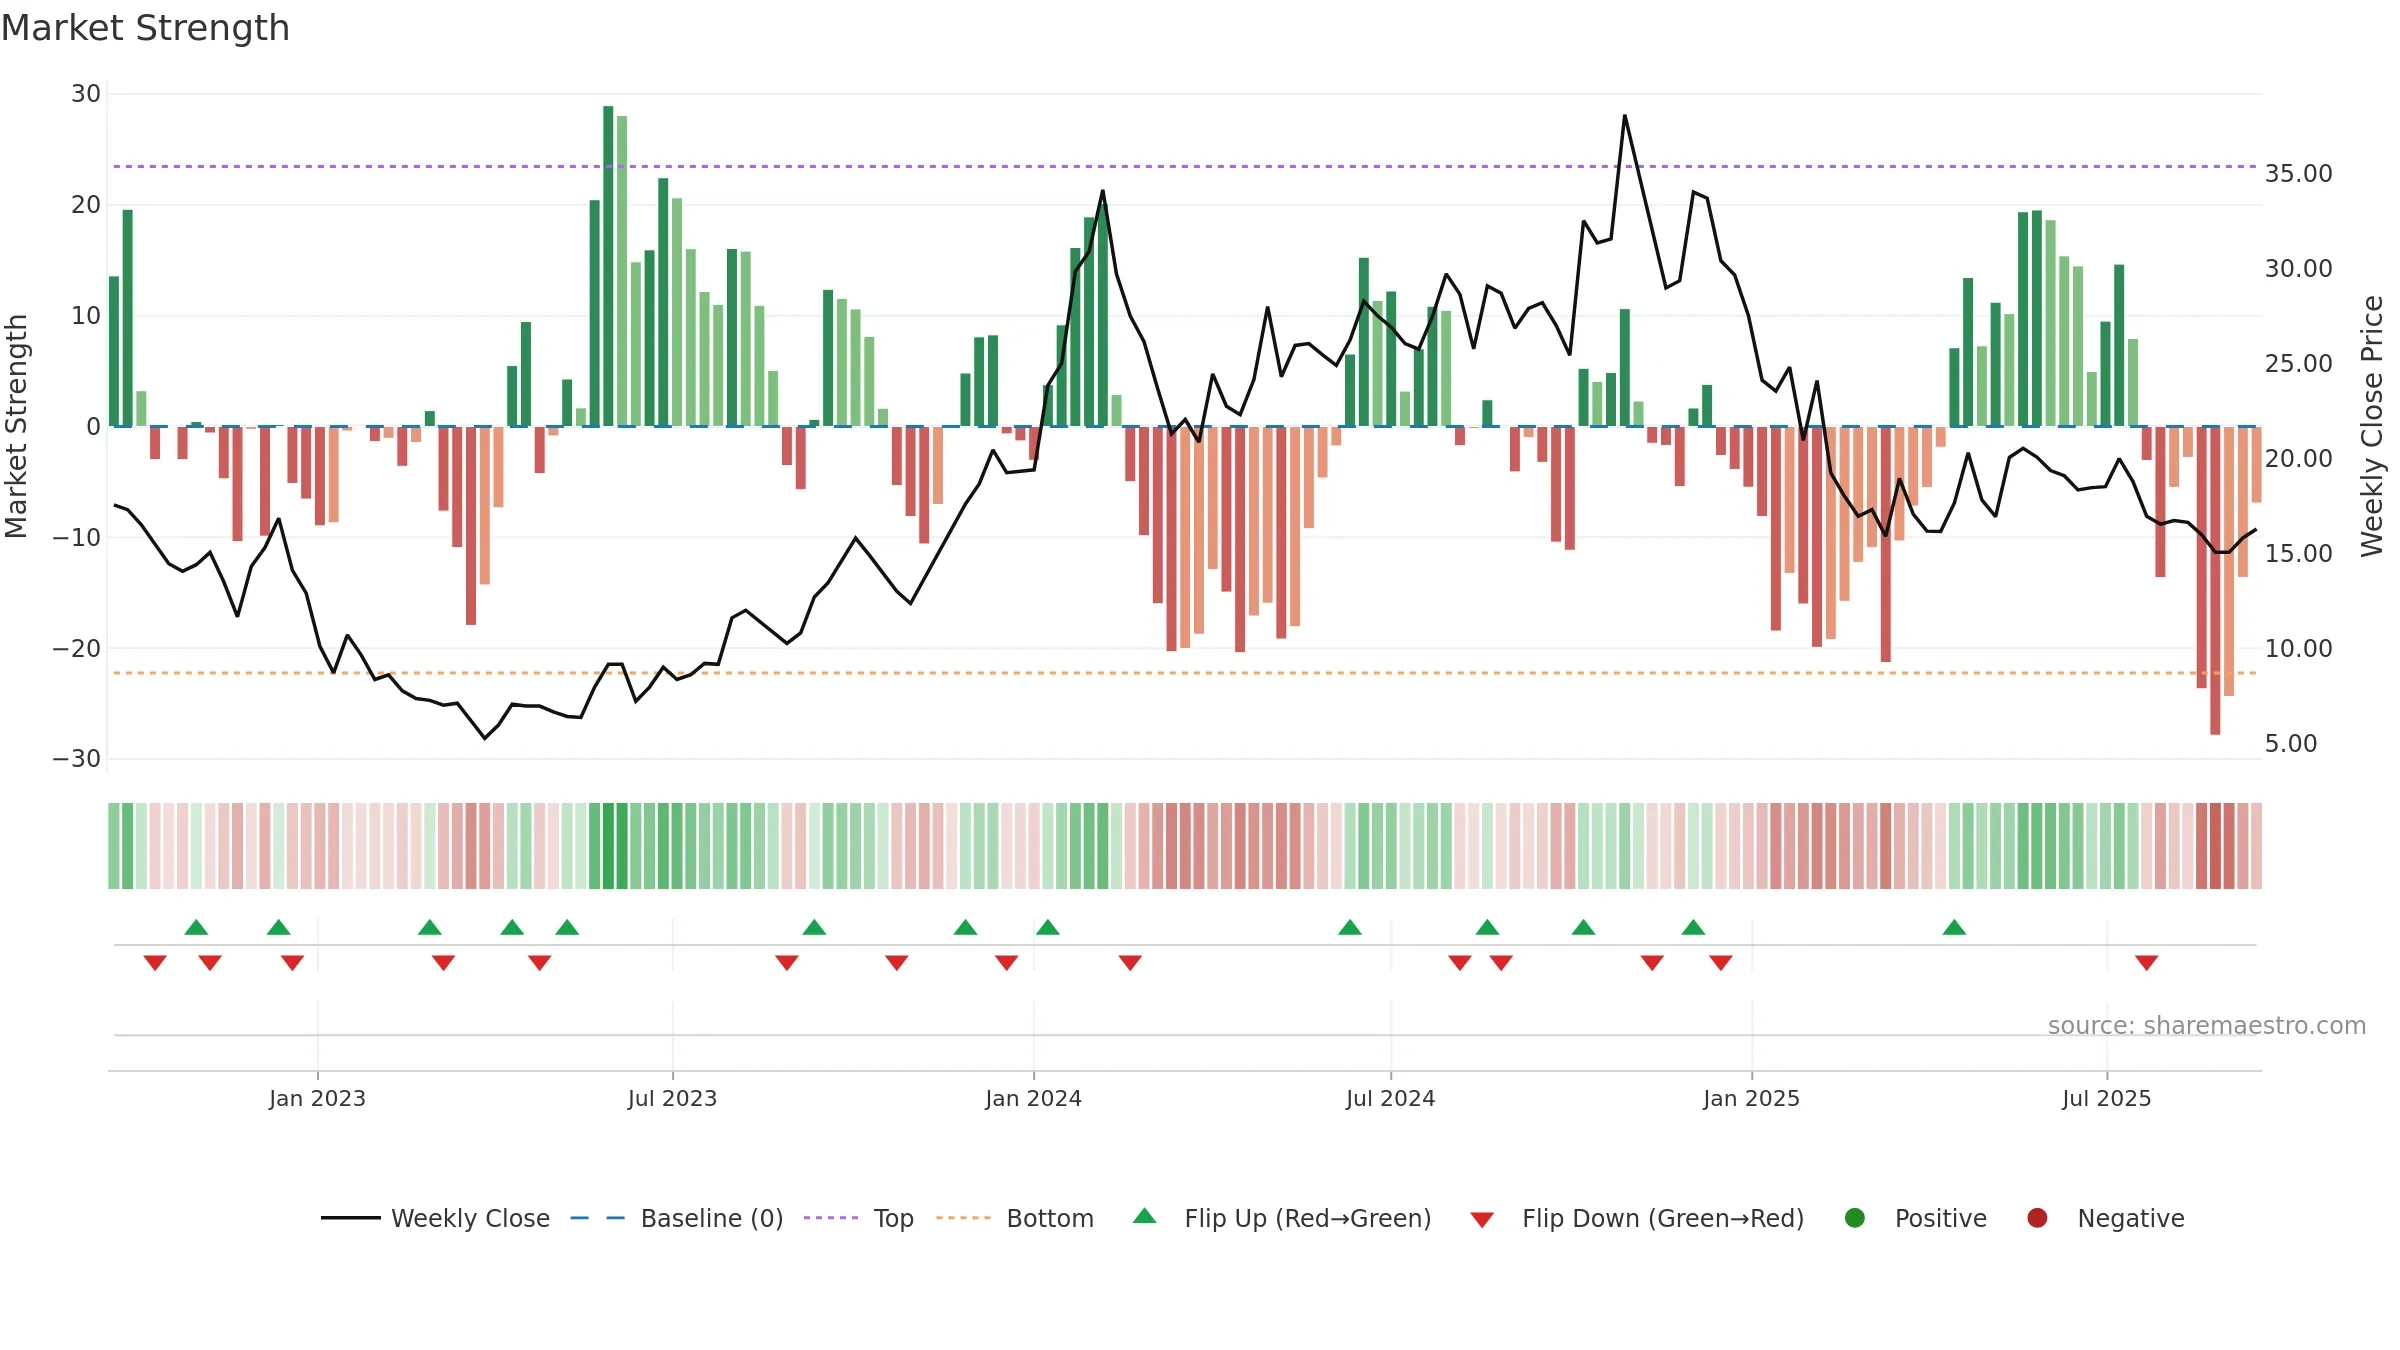Click the deepest red strength bar near −28

tap(2215, 581)
